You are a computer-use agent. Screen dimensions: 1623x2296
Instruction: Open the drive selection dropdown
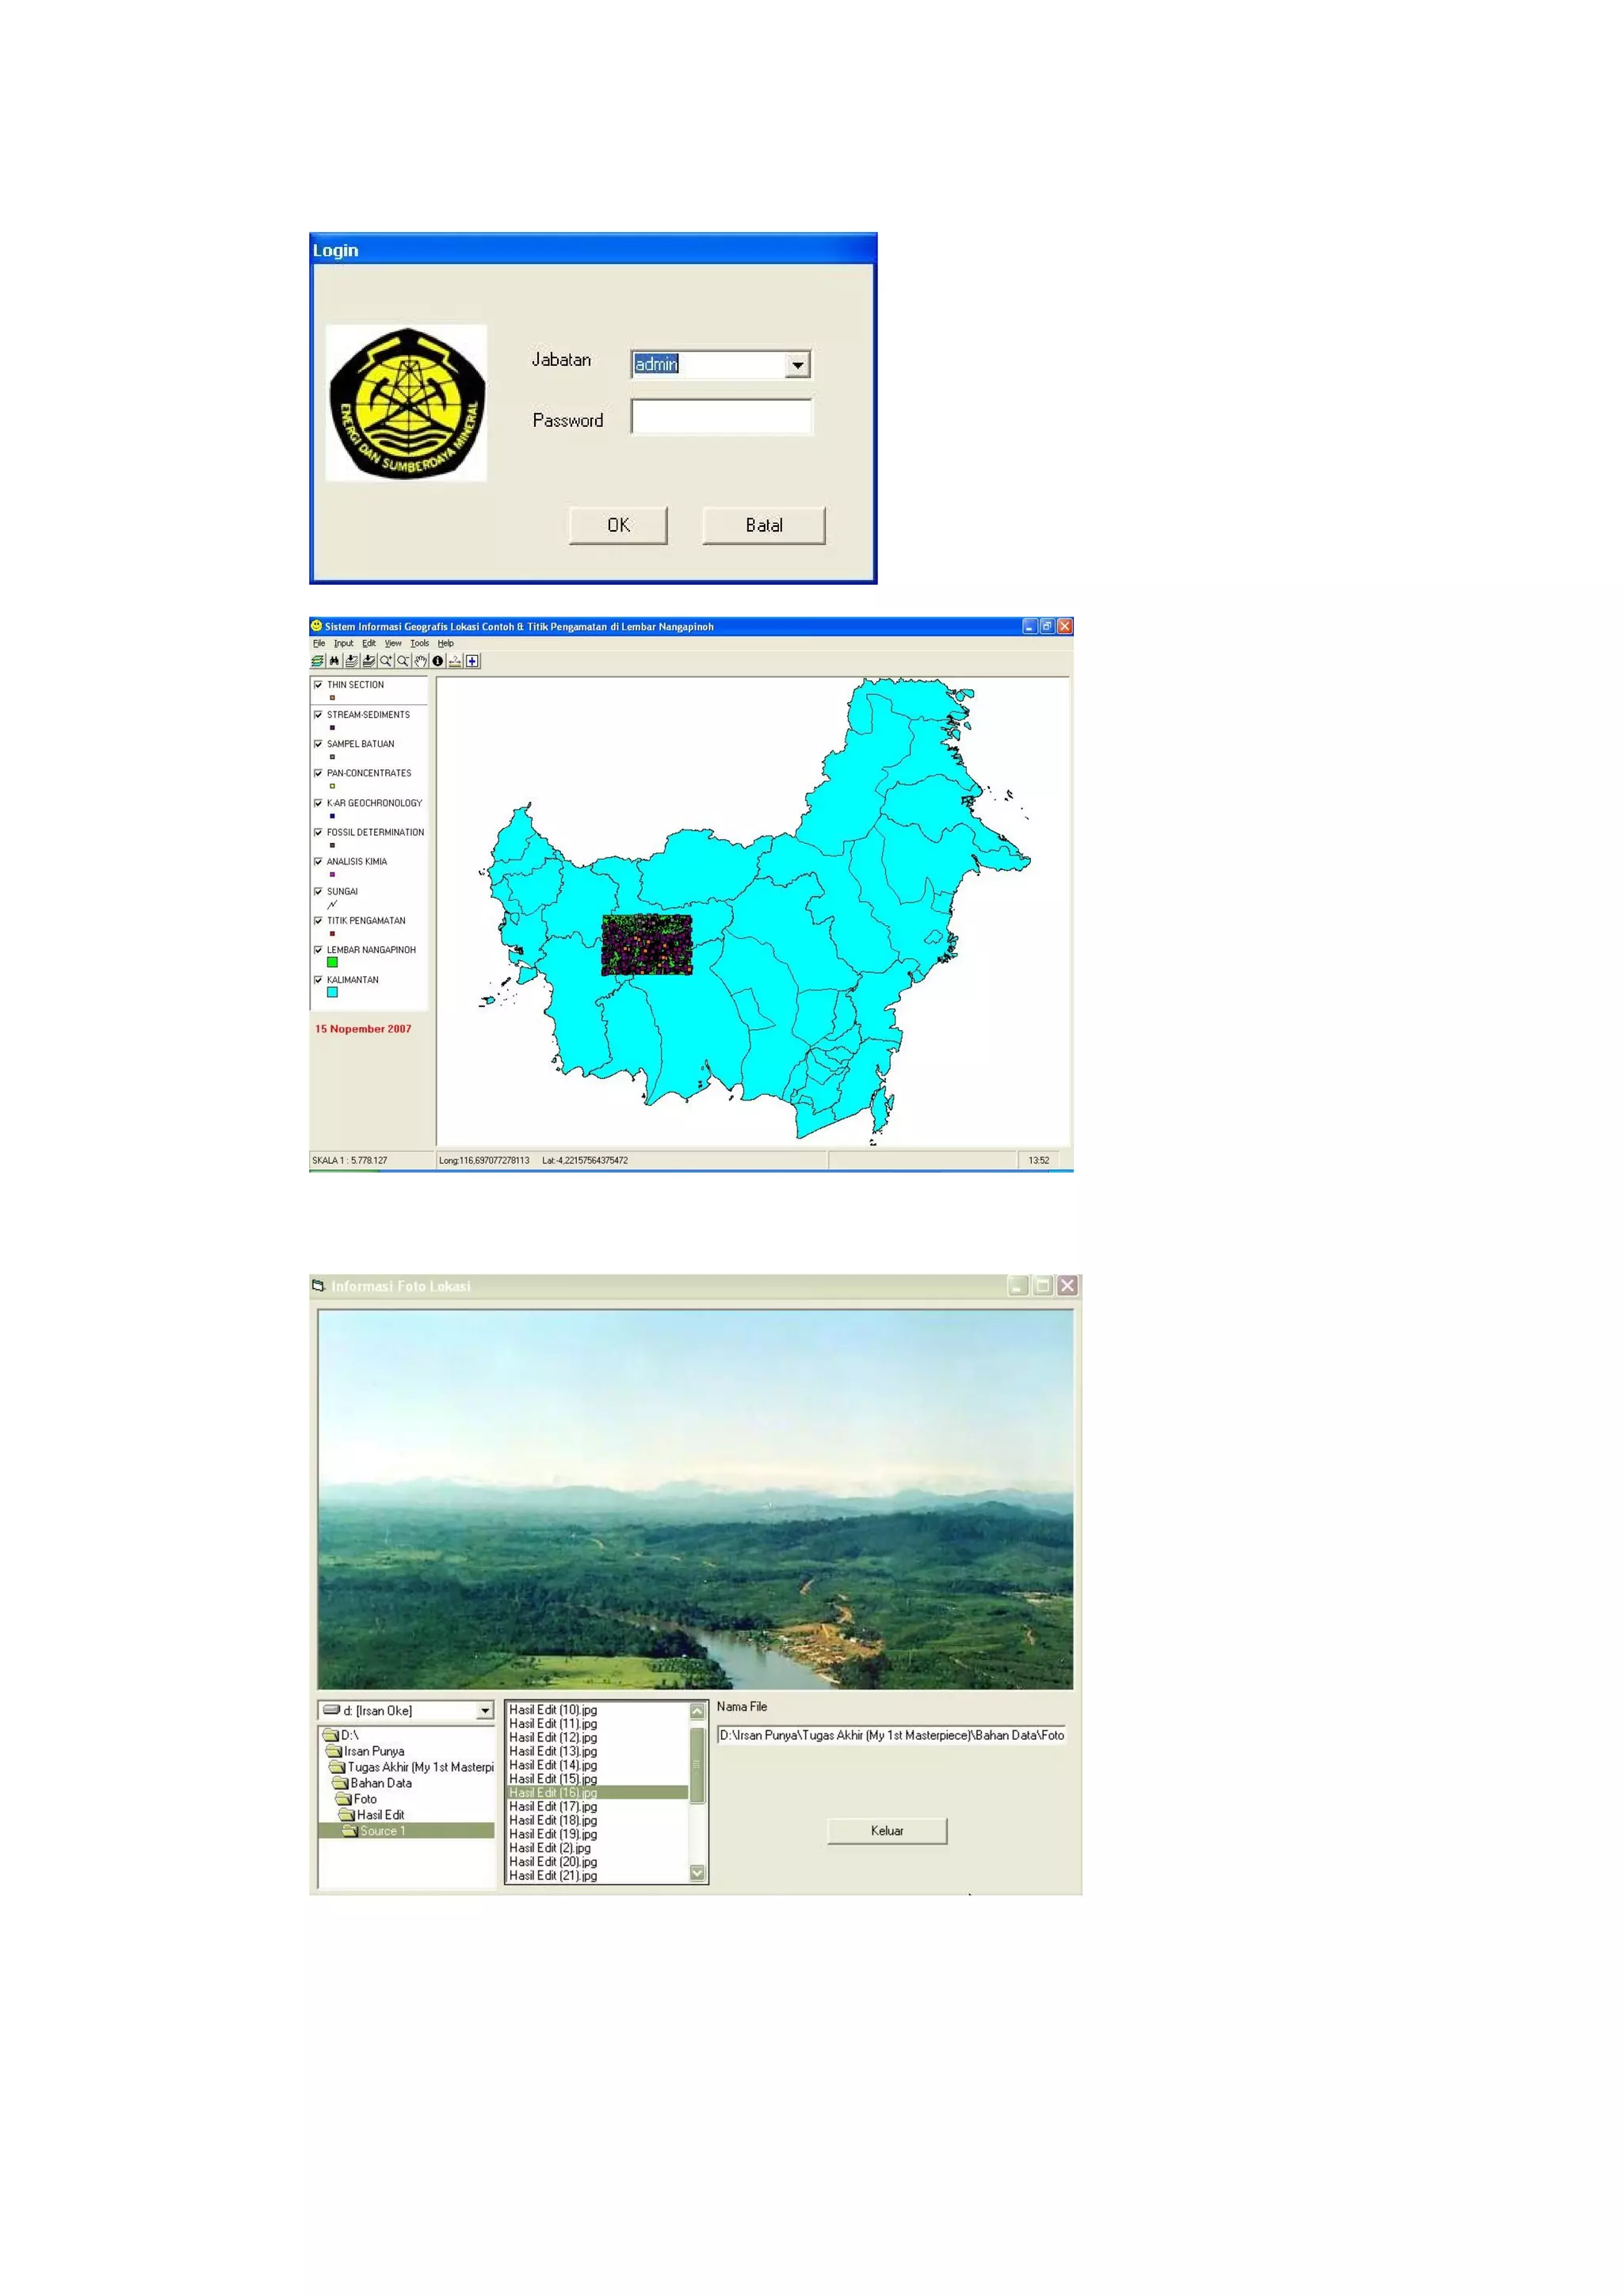pyautogui.click(x=485, y=1711)
